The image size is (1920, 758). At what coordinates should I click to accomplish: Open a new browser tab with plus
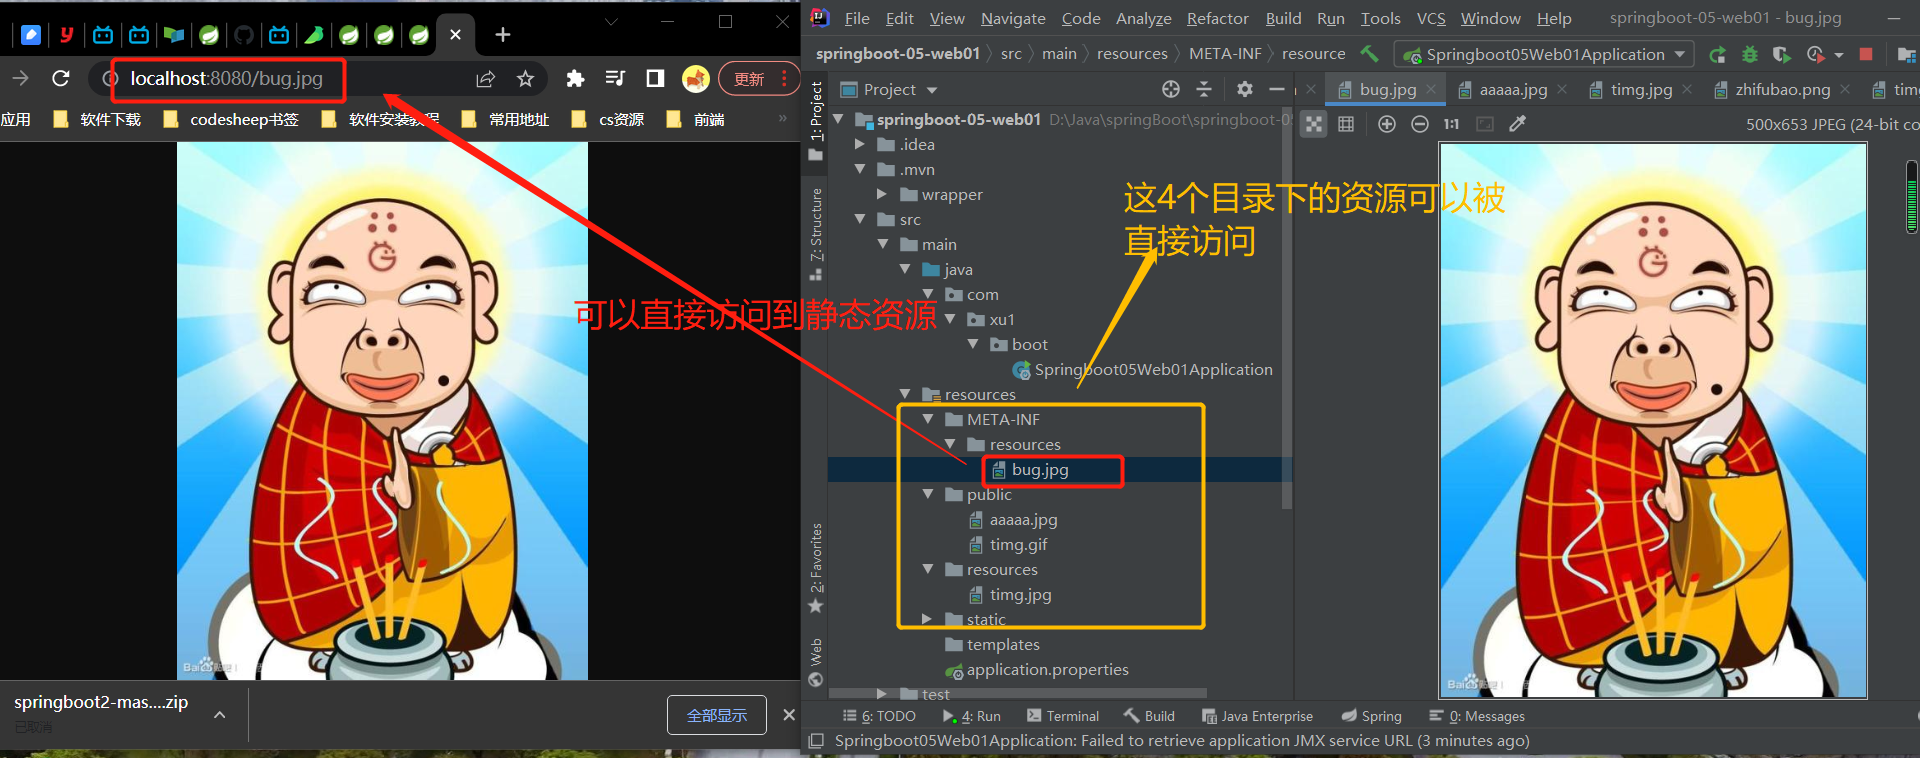(503, 35)
